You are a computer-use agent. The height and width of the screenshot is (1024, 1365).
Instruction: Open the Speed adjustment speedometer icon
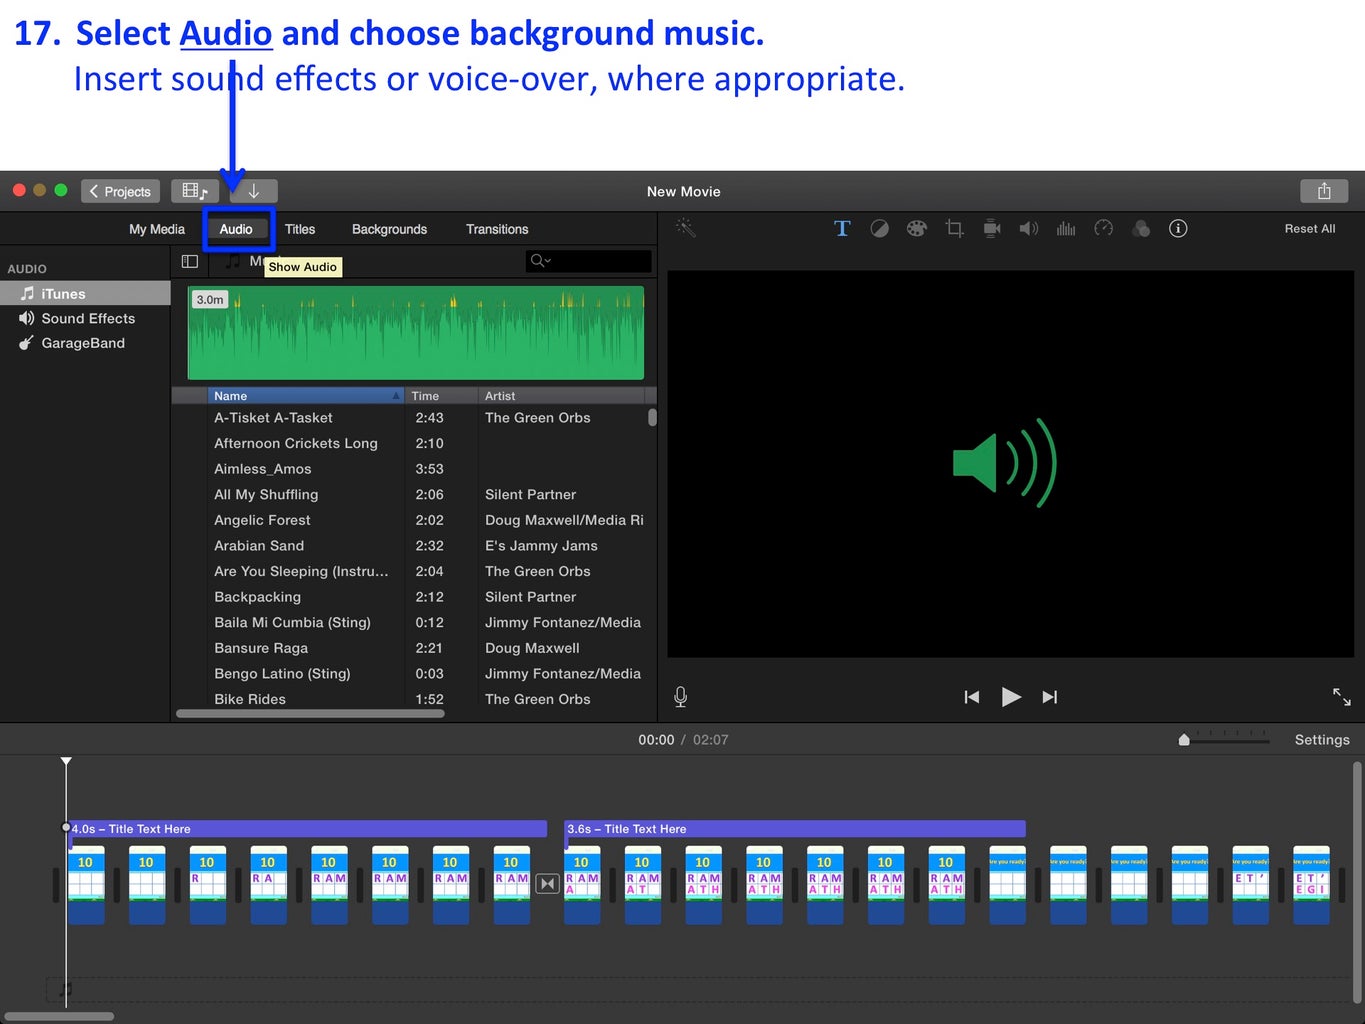(1103, 228)
